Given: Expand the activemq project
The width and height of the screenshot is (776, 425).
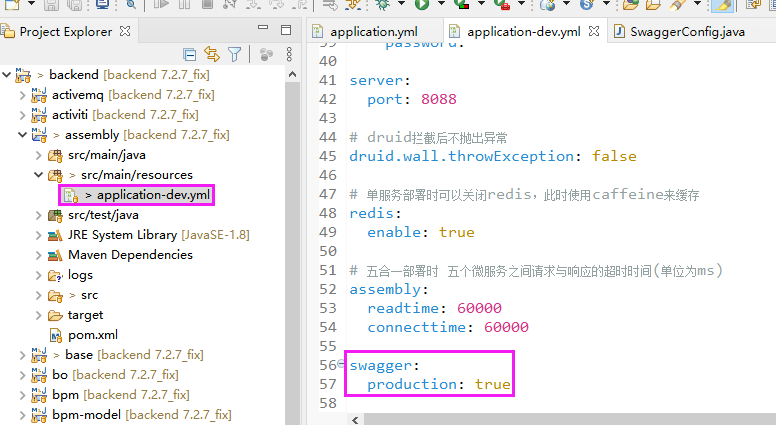Looking at the screenshot, I should [23, 95].
